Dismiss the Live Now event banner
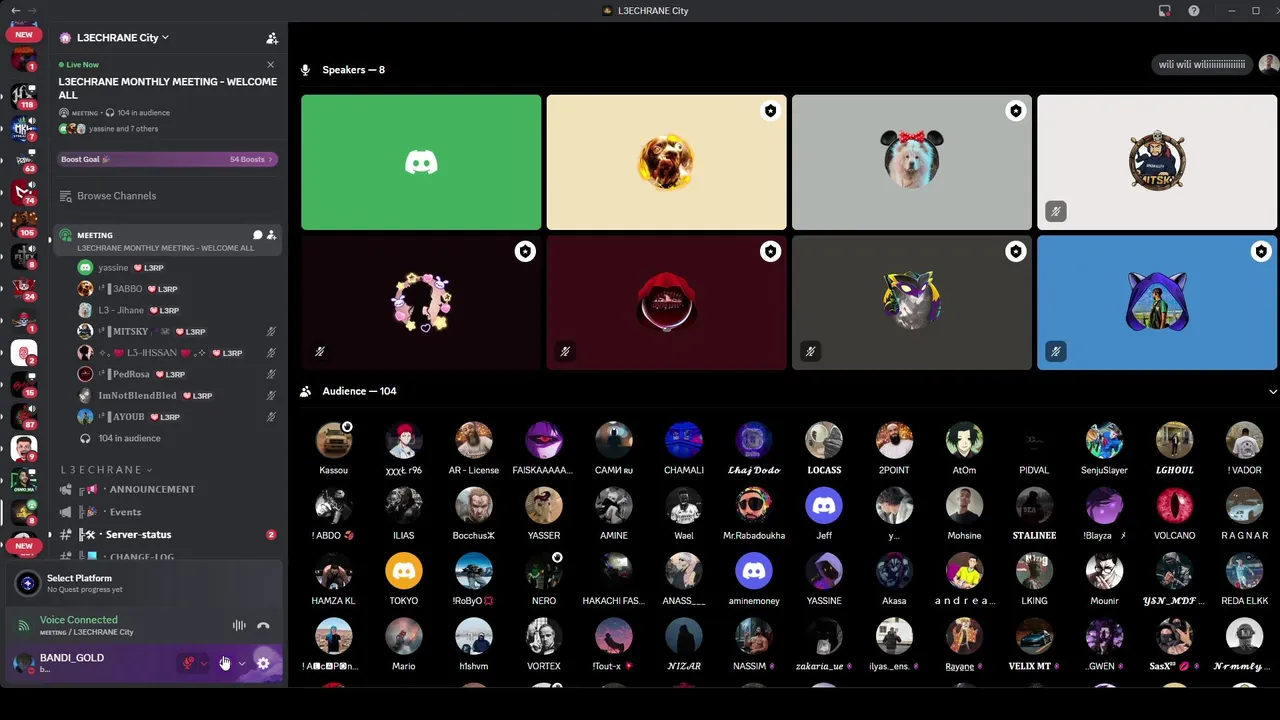 pos(270,65)
